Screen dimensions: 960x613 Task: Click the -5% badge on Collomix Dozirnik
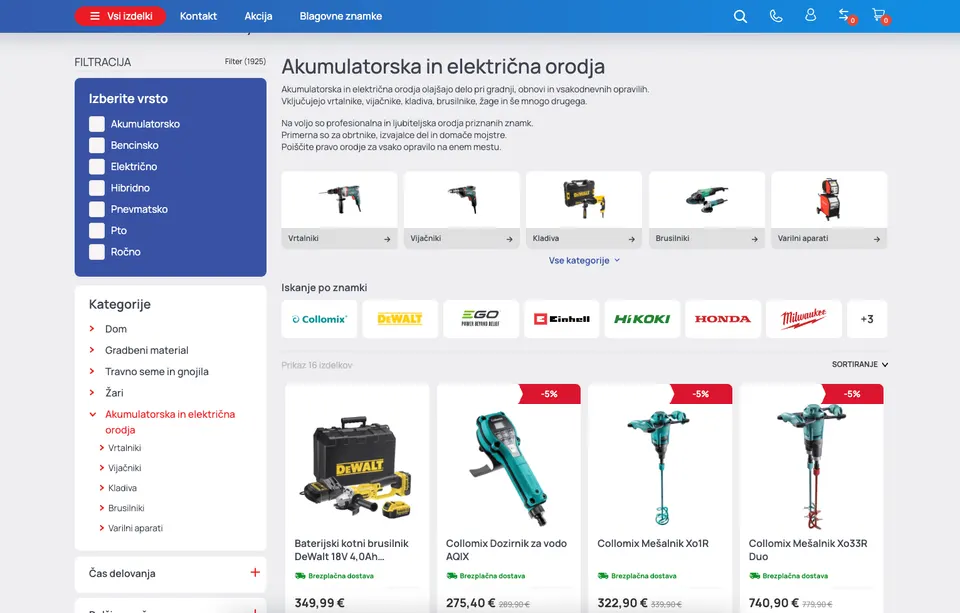tap(549, 394)
